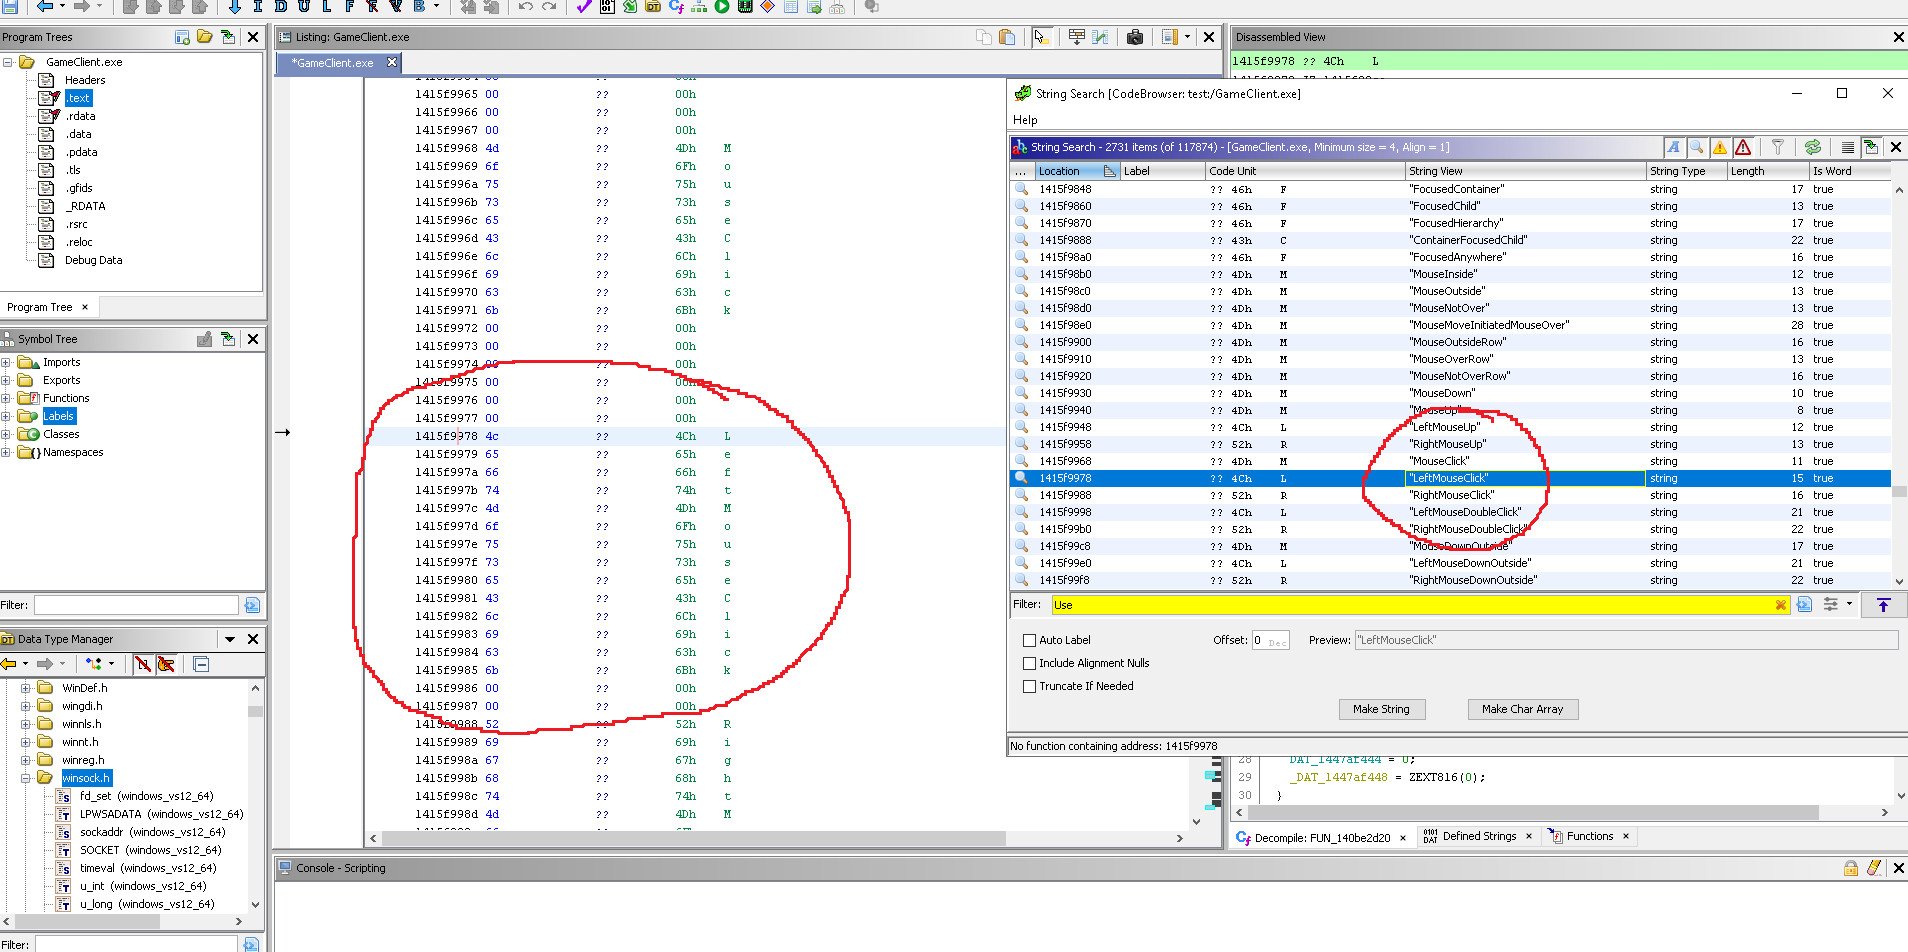Click magnifying glass icon in String Search toolbar

1697,147
